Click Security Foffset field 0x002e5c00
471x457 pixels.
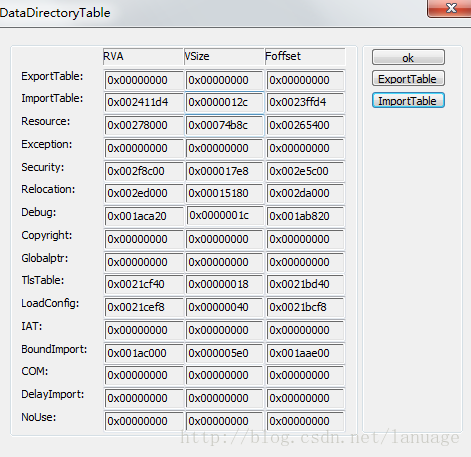305,171
